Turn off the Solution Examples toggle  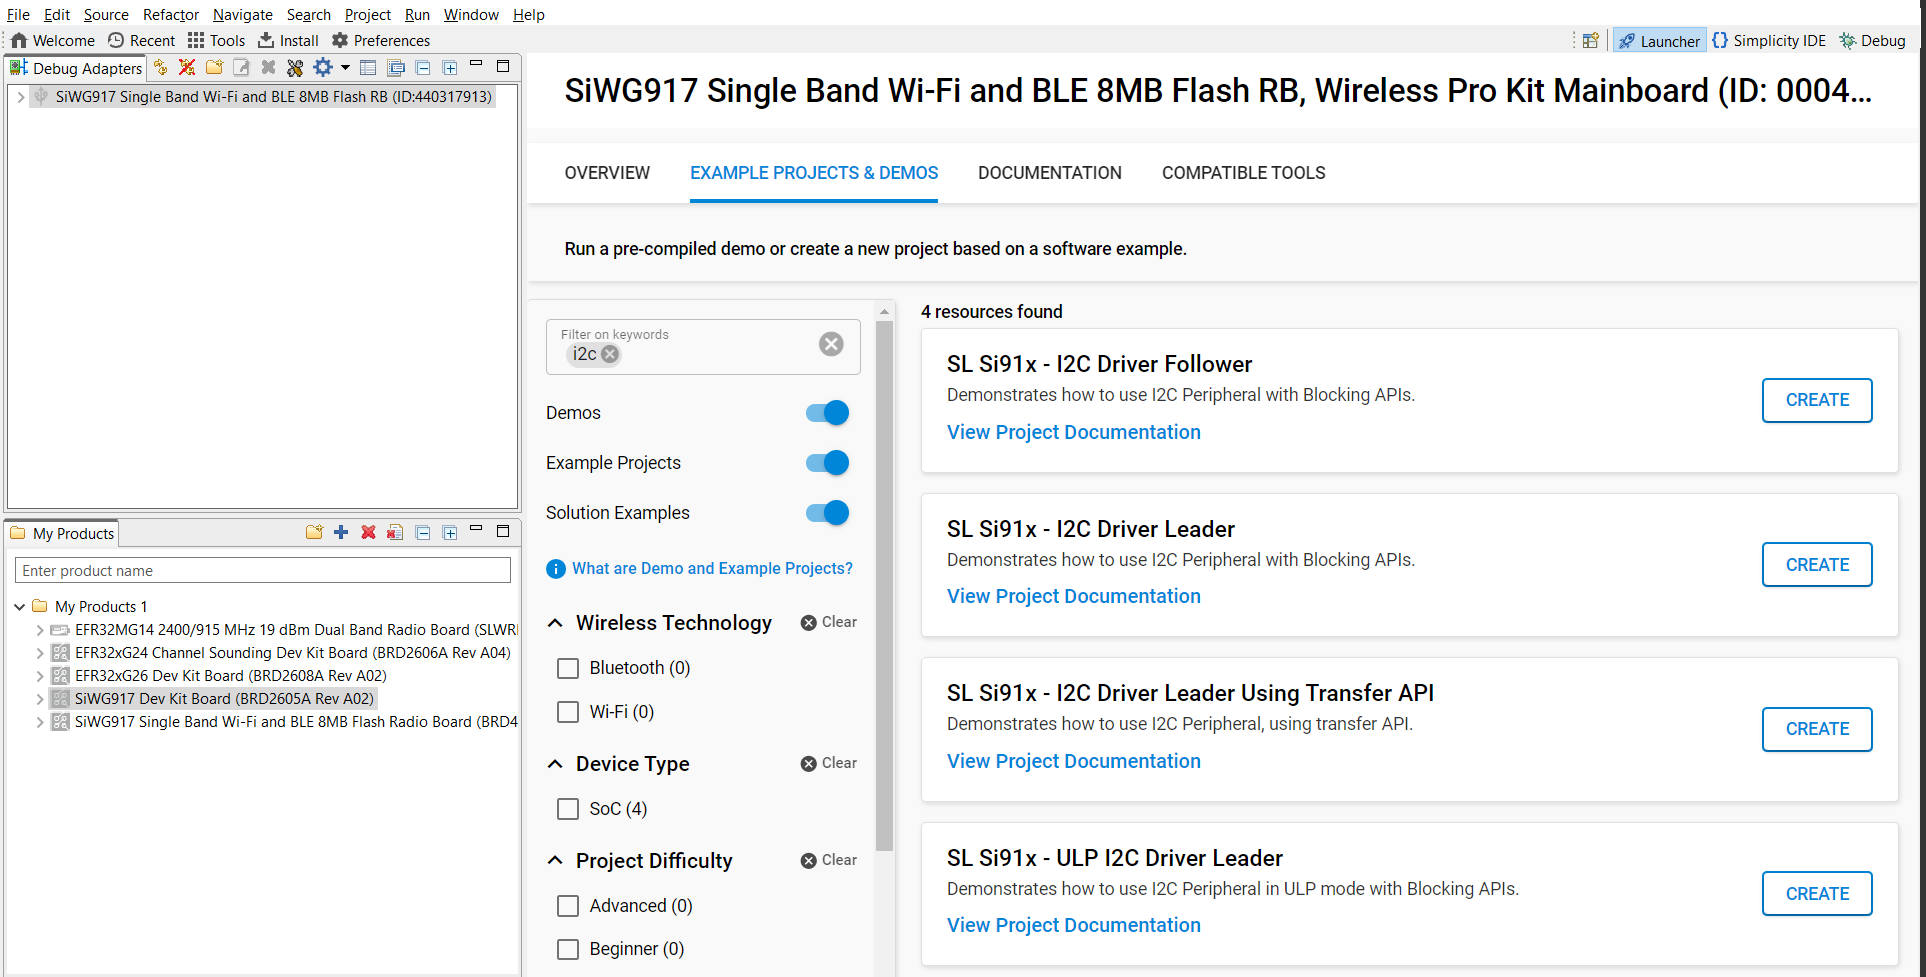point(826,512)
